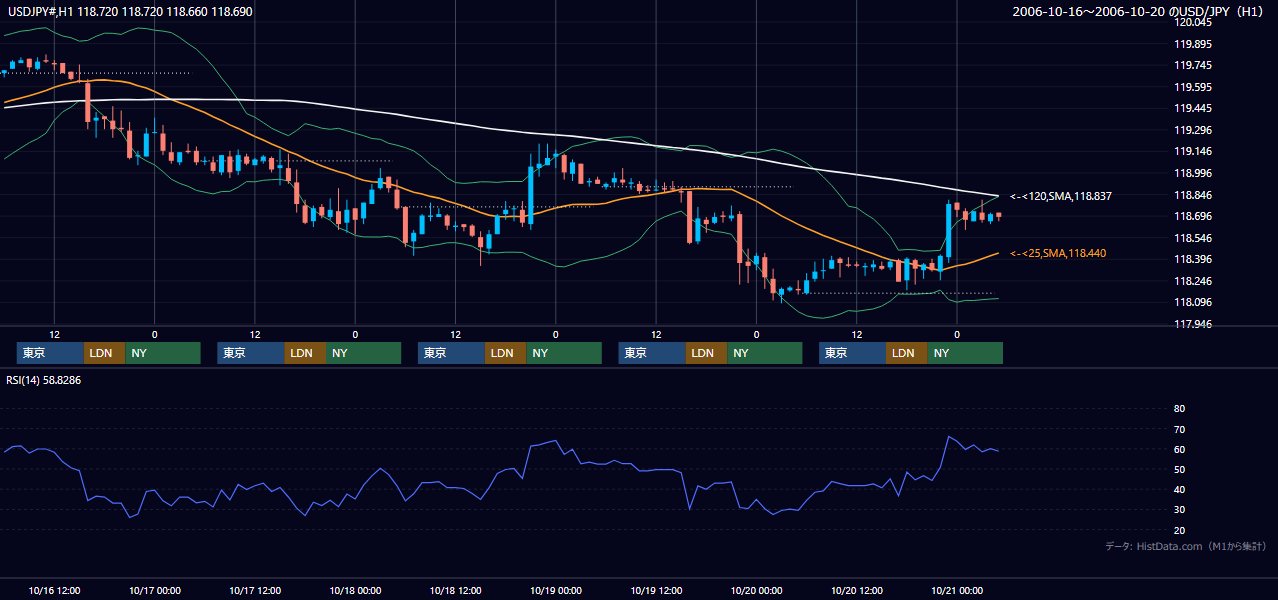The height and width of the screenshot is (600, 1278).
Task: Click price axis value 118.696
Action: click(1194, 216)
